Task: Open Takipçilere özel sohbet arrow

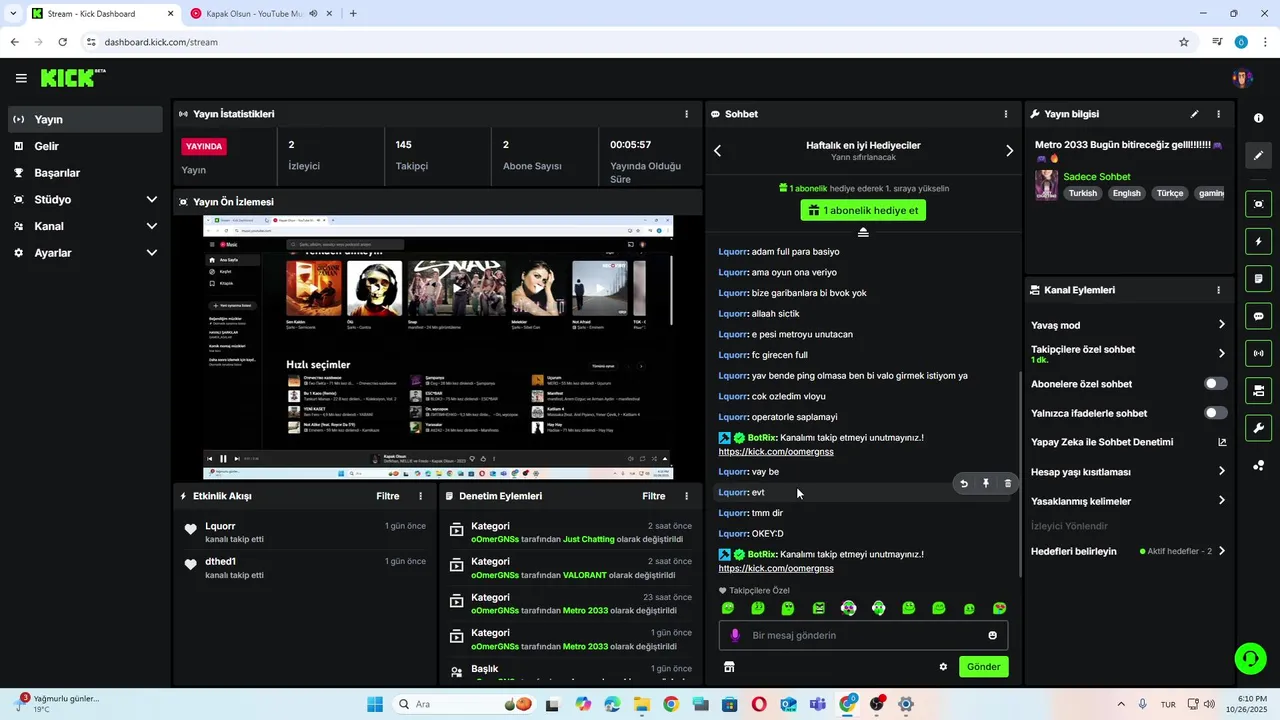Action: (1221, 353)
